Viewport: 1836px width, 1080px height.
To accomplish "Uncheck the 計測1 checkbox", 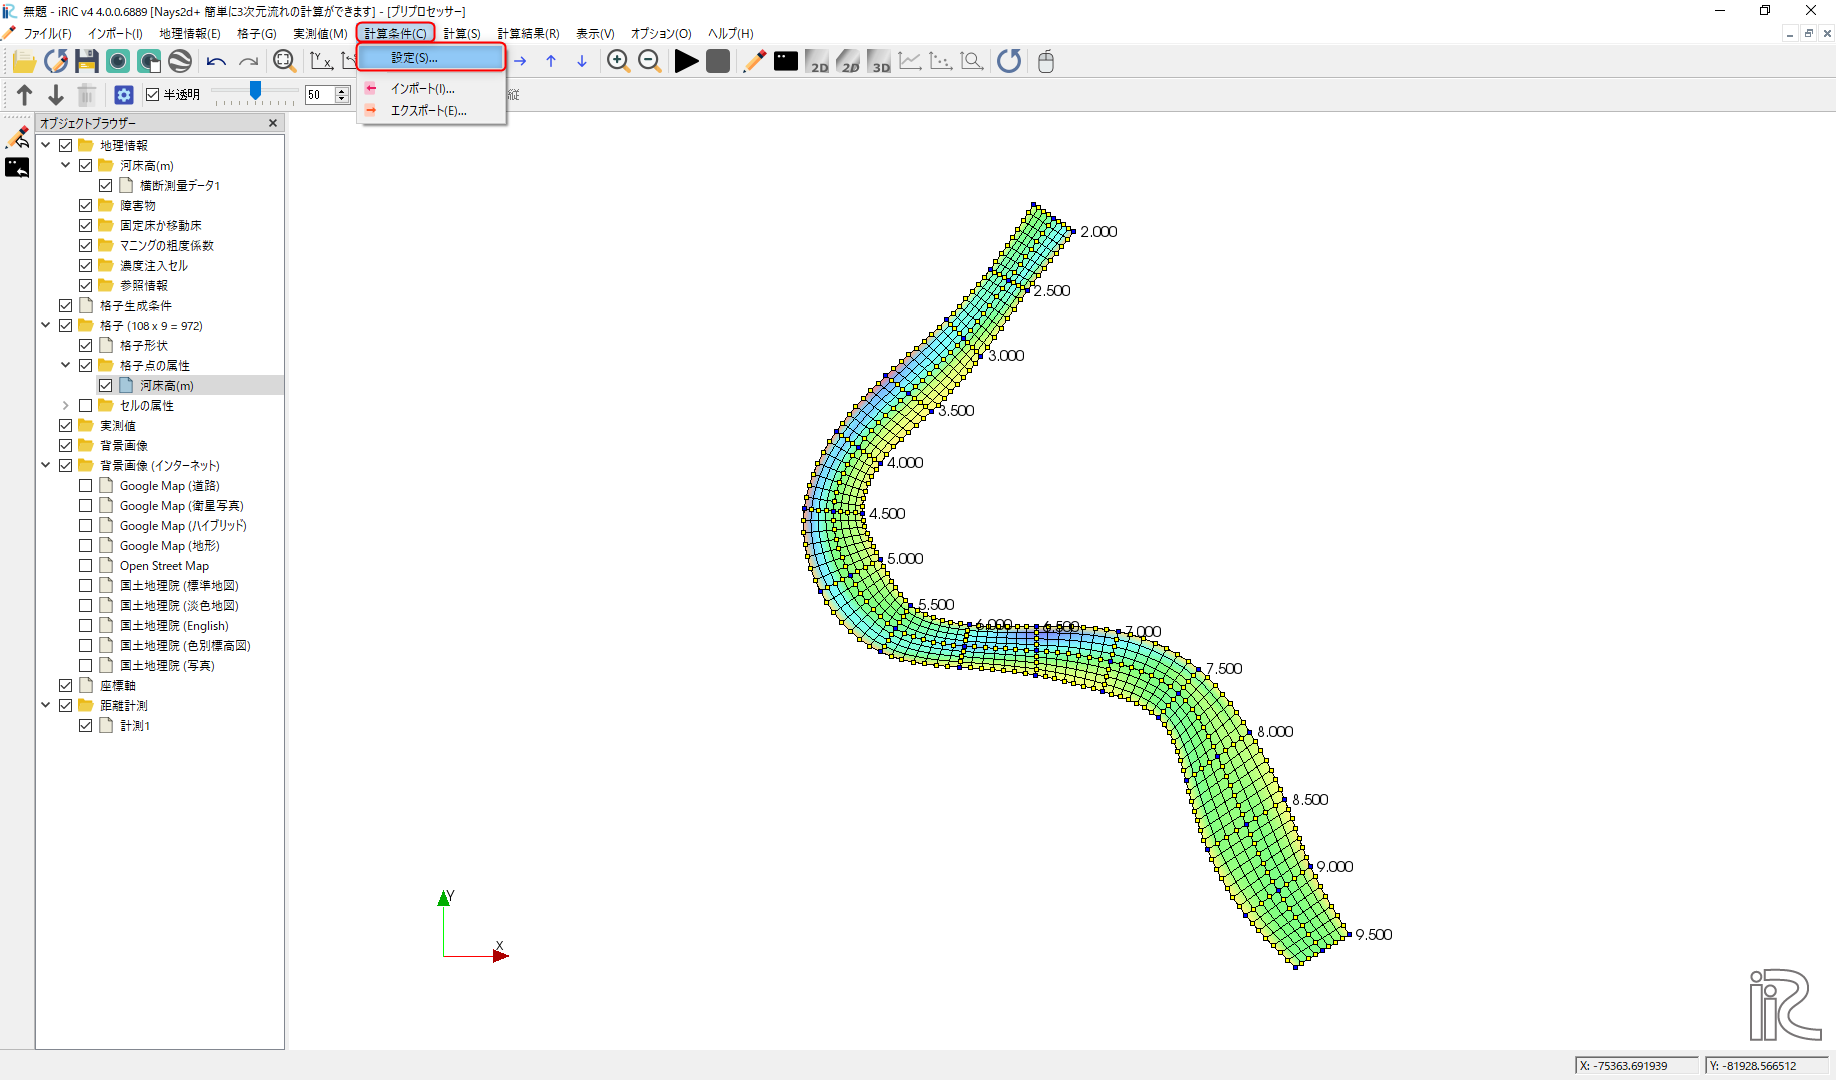I will 86,725.
